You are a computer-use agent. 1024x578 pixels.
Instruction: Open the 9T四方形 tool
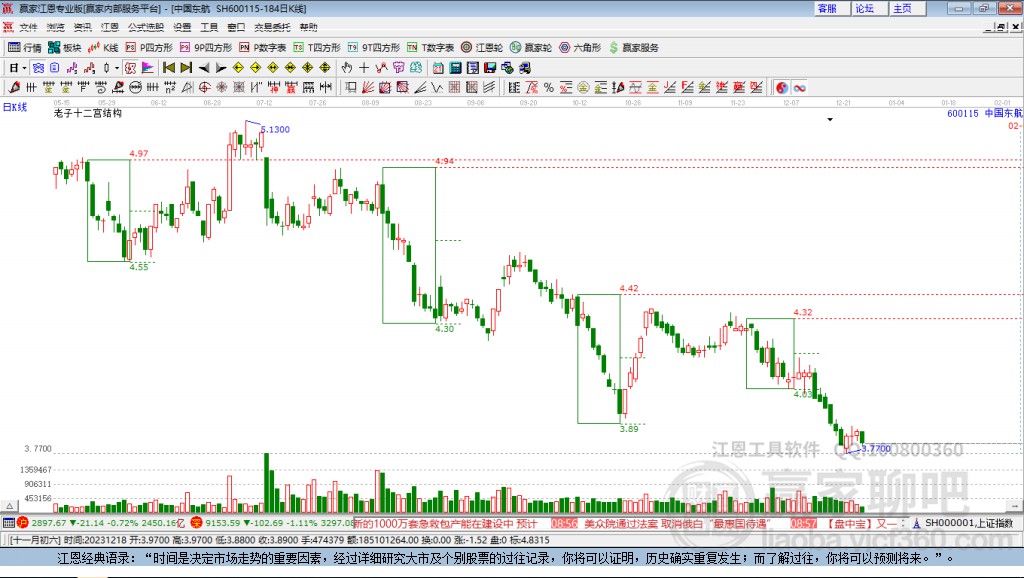pyautogui.click(x=374, y=48)
